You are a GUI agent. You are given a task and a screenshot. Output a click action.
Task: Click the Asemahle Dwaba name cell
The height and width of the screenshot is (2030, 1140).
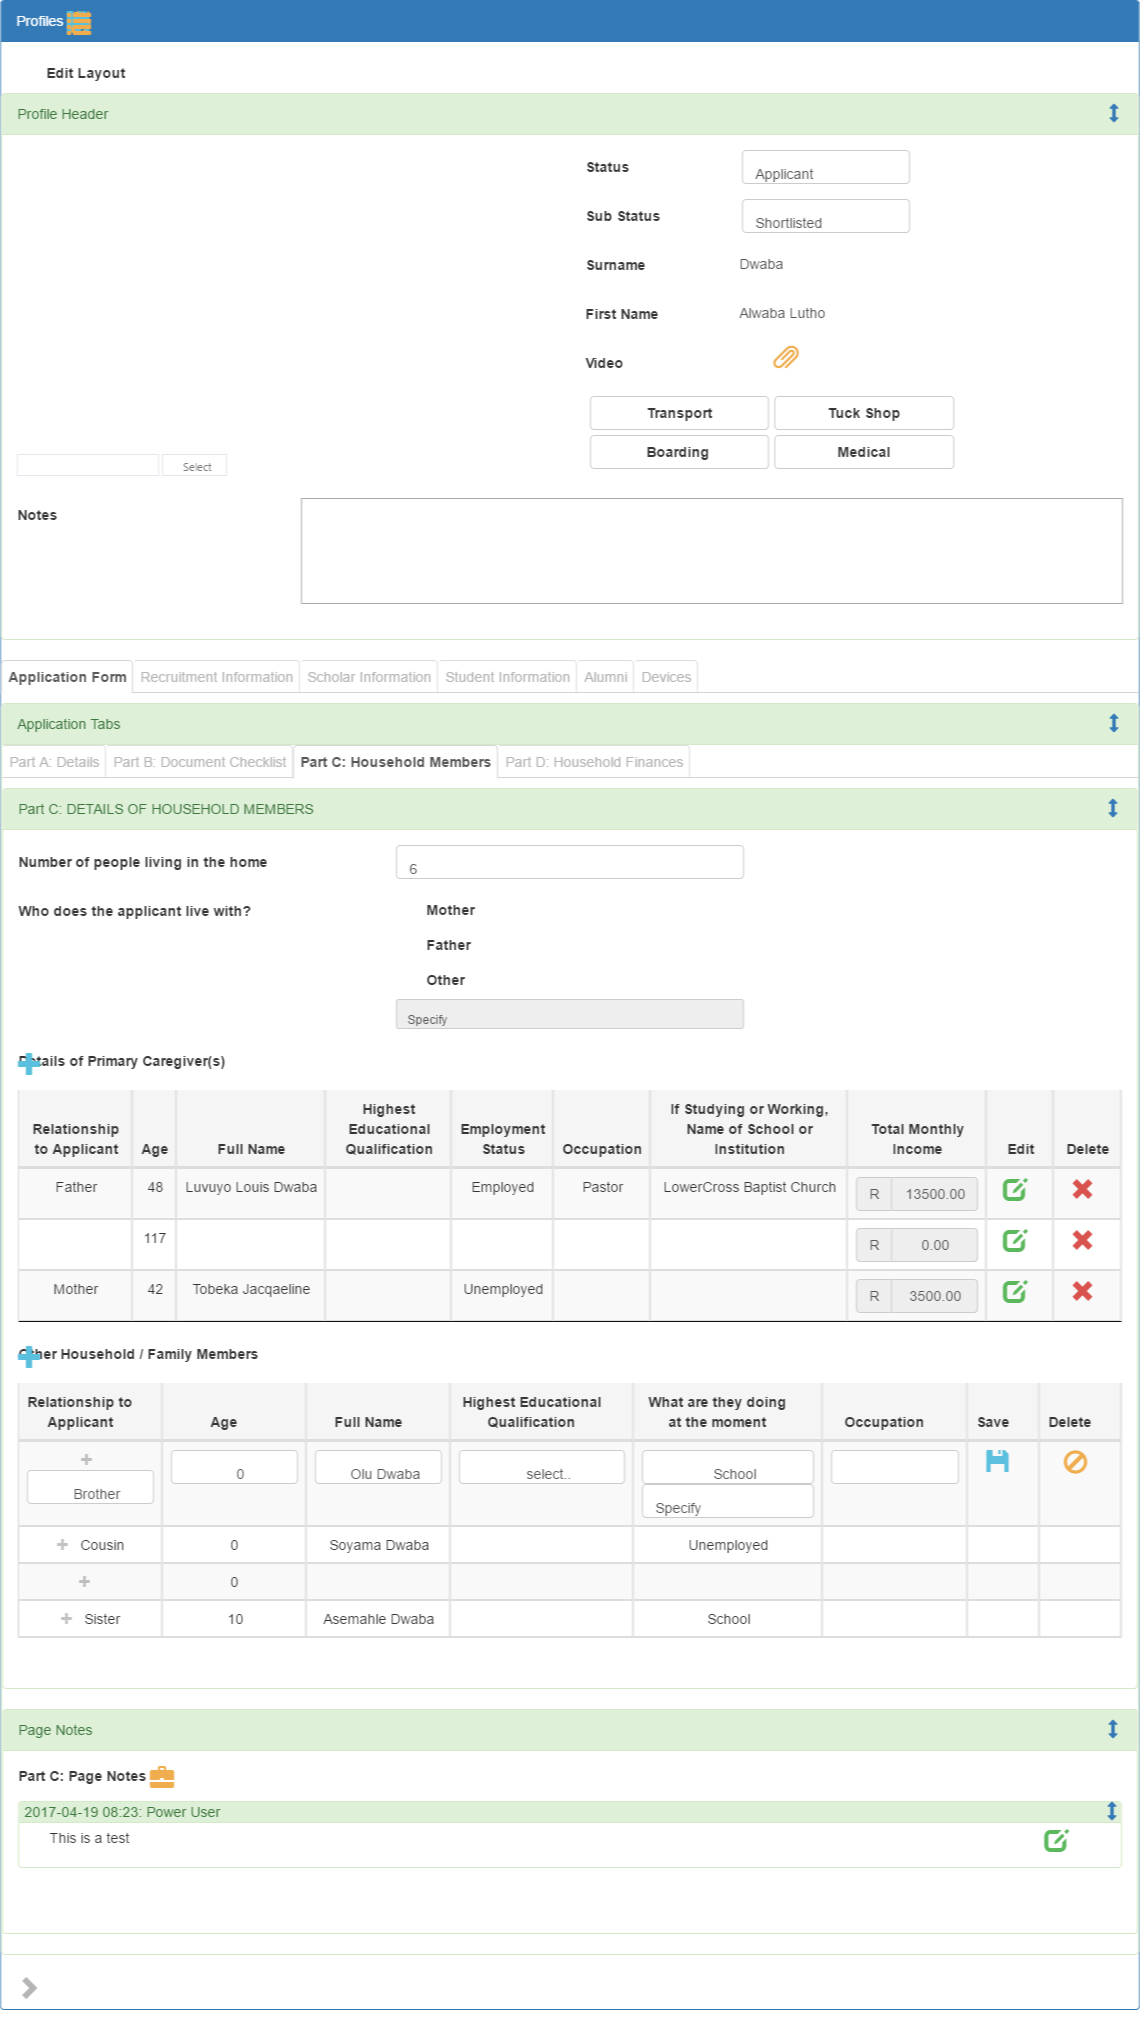click(x=378, y=1619)
